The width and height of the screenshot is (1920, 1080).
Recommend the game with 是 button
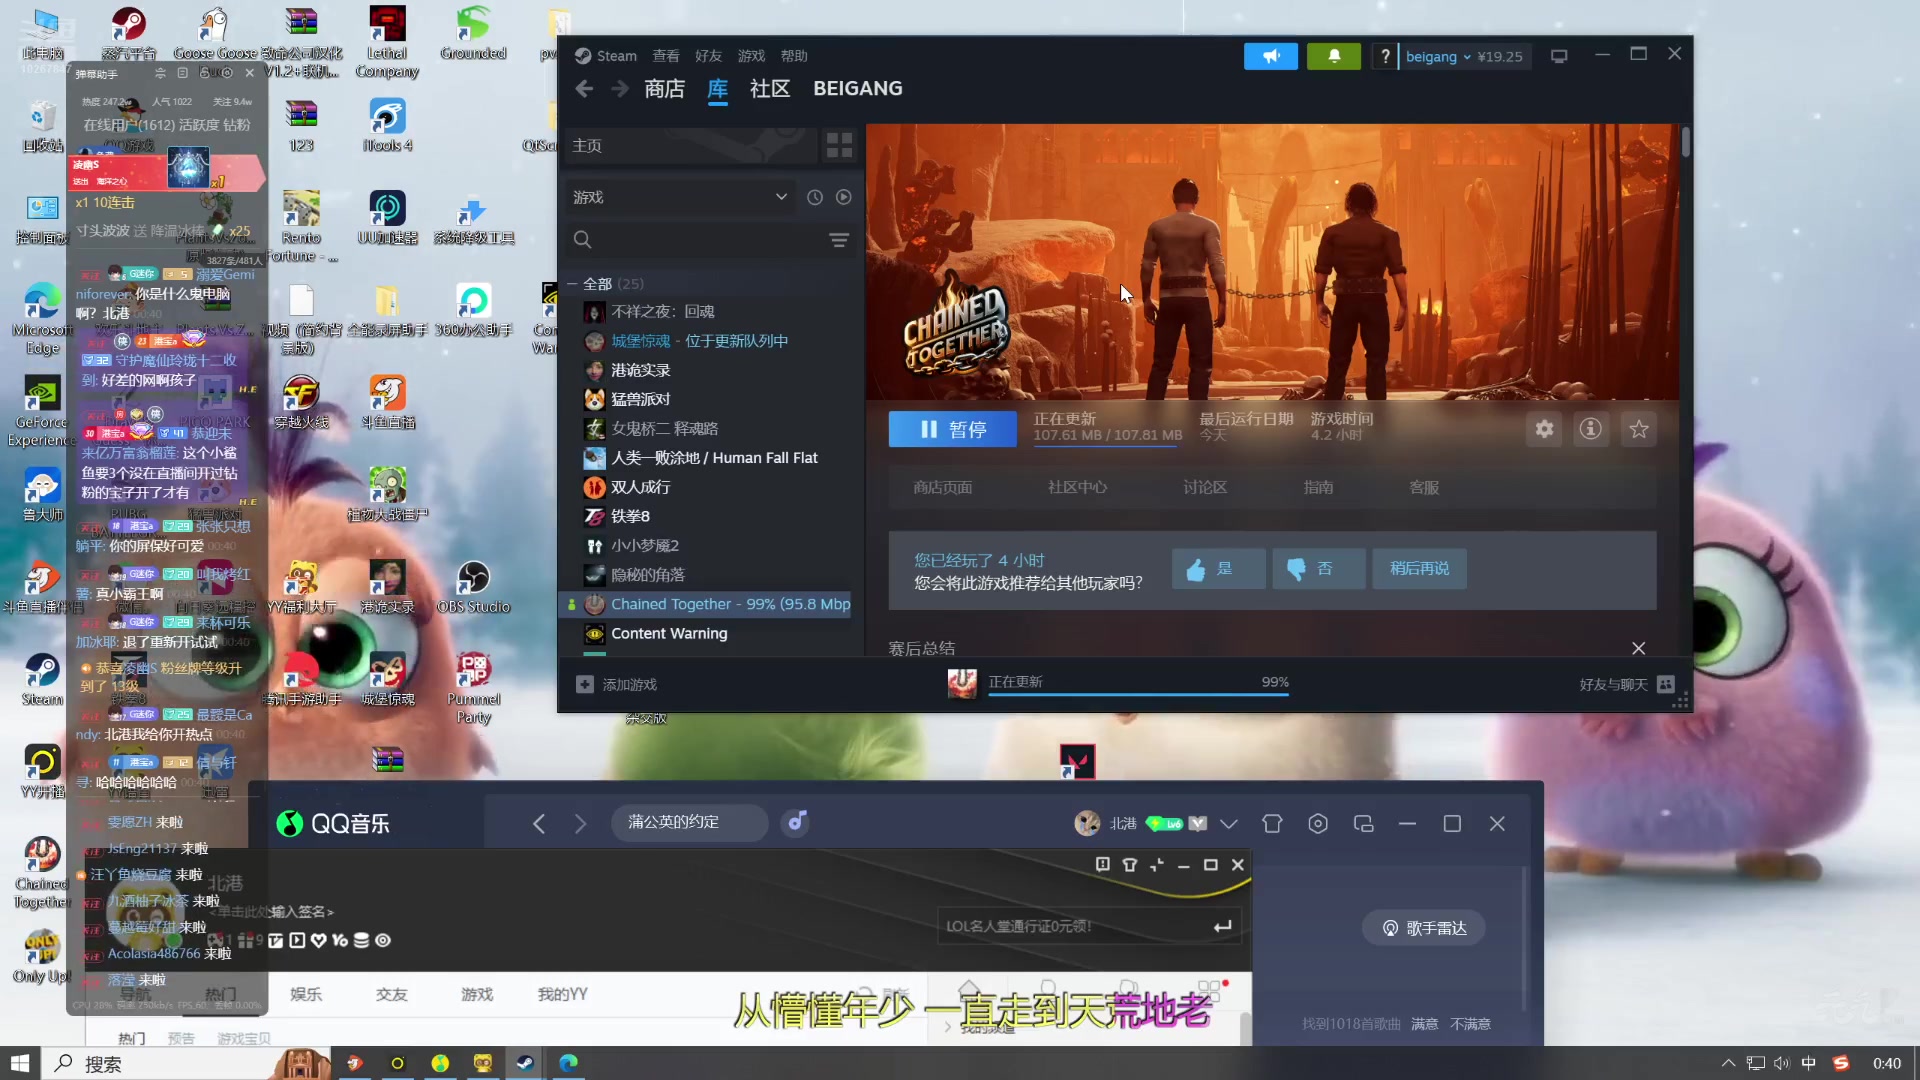(x=1219, y=568)
